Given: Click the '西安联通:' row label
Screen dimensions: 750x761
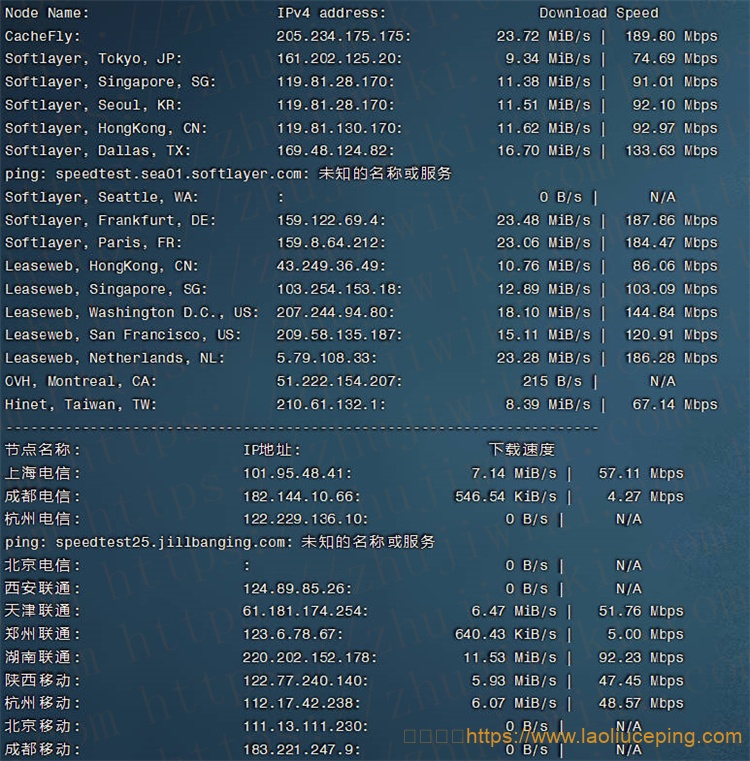Looking at the screenshot, I should (x=42, y=589).
